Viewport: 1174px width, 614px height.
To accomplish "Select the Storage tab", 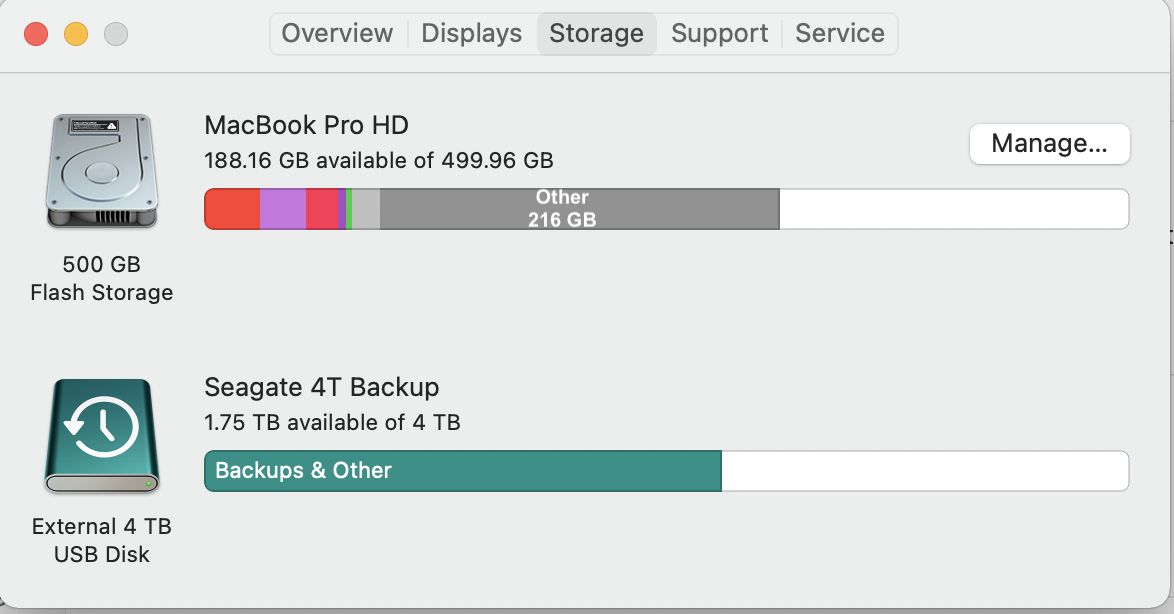I will point(596,33).
